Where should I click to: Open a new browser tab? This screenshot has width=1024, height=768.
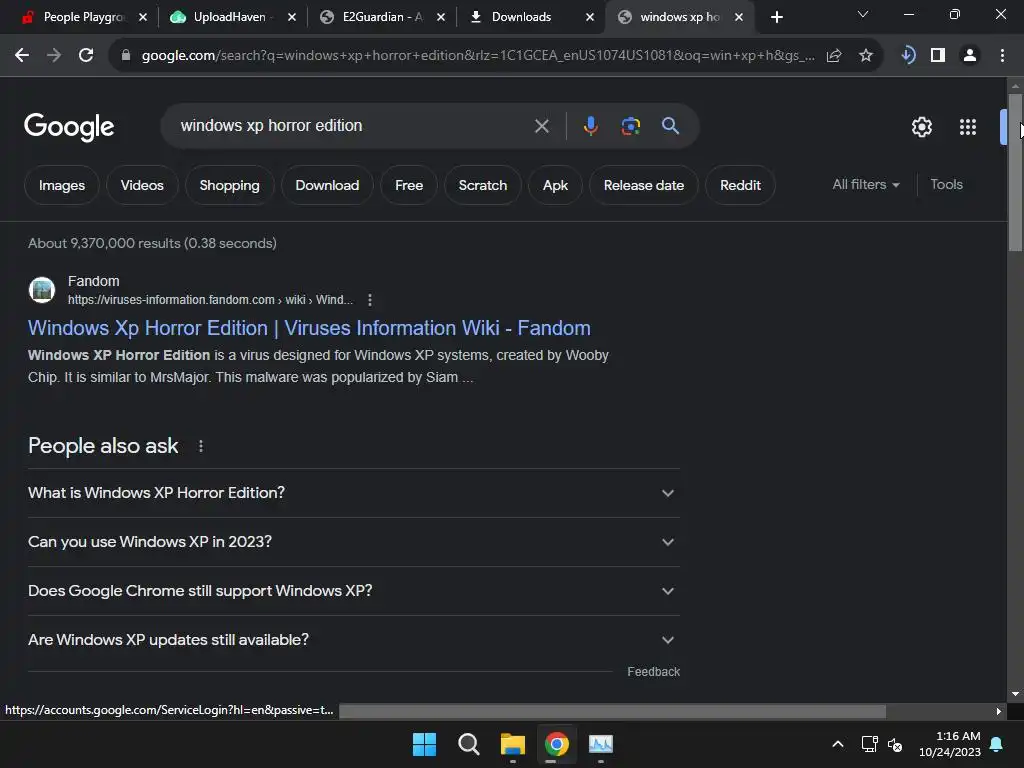coord(776,17)
